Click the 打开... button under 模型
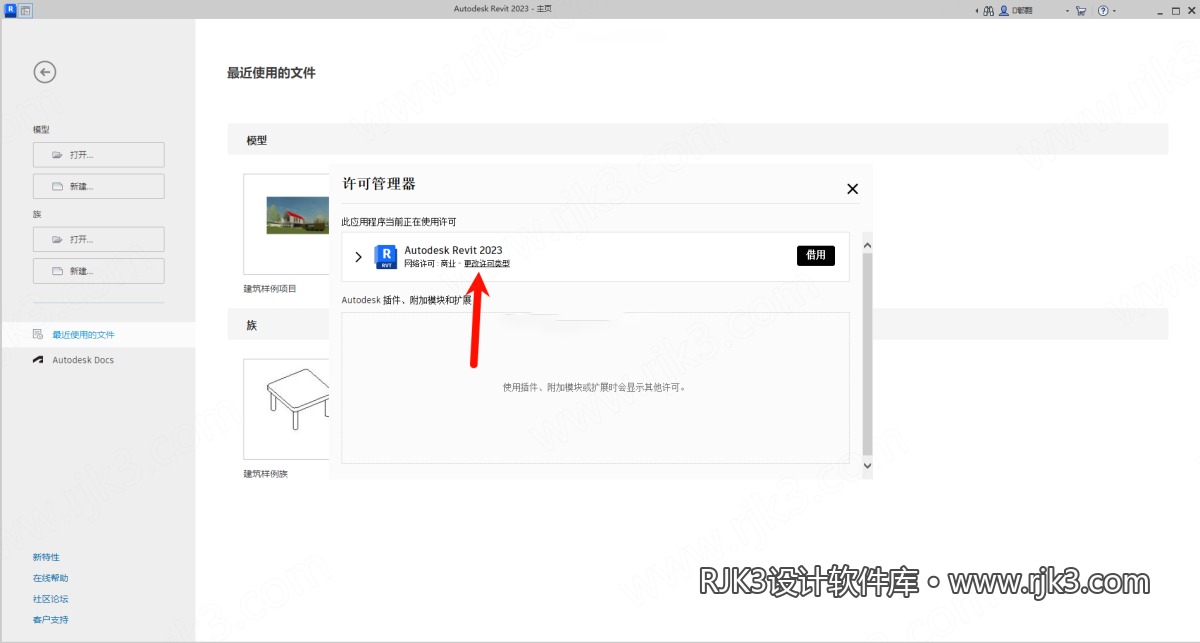The height and width of the screenshot is (643, 1200). point(98,155)
